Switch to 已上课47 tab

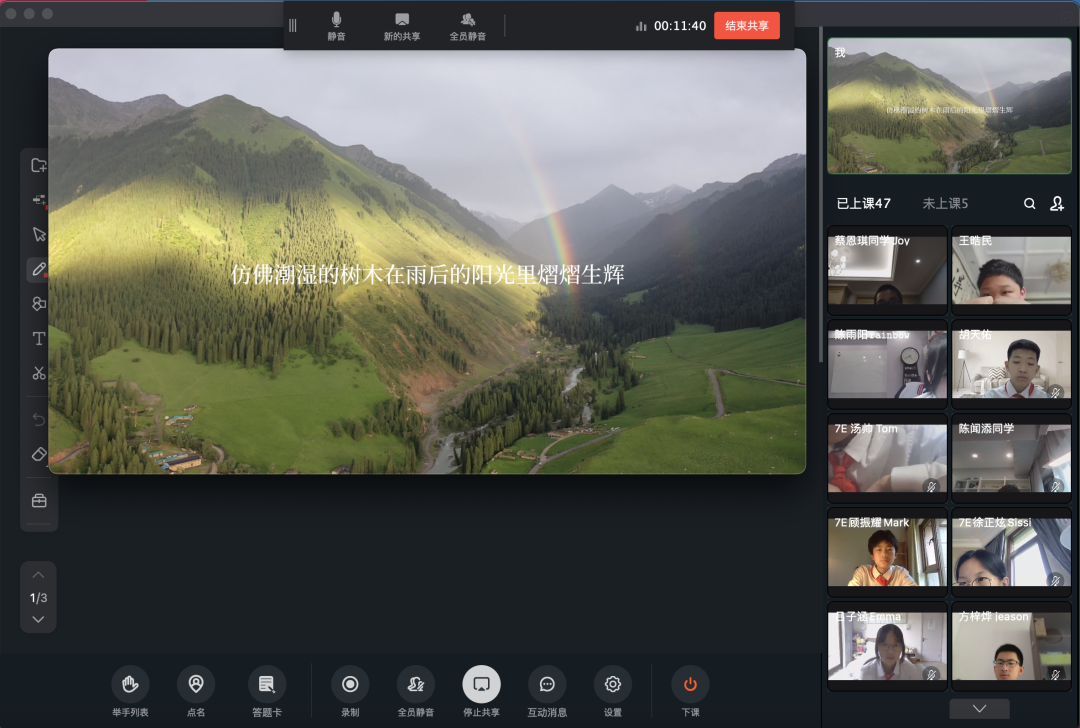pyautogui.click(x=863, y=203)
